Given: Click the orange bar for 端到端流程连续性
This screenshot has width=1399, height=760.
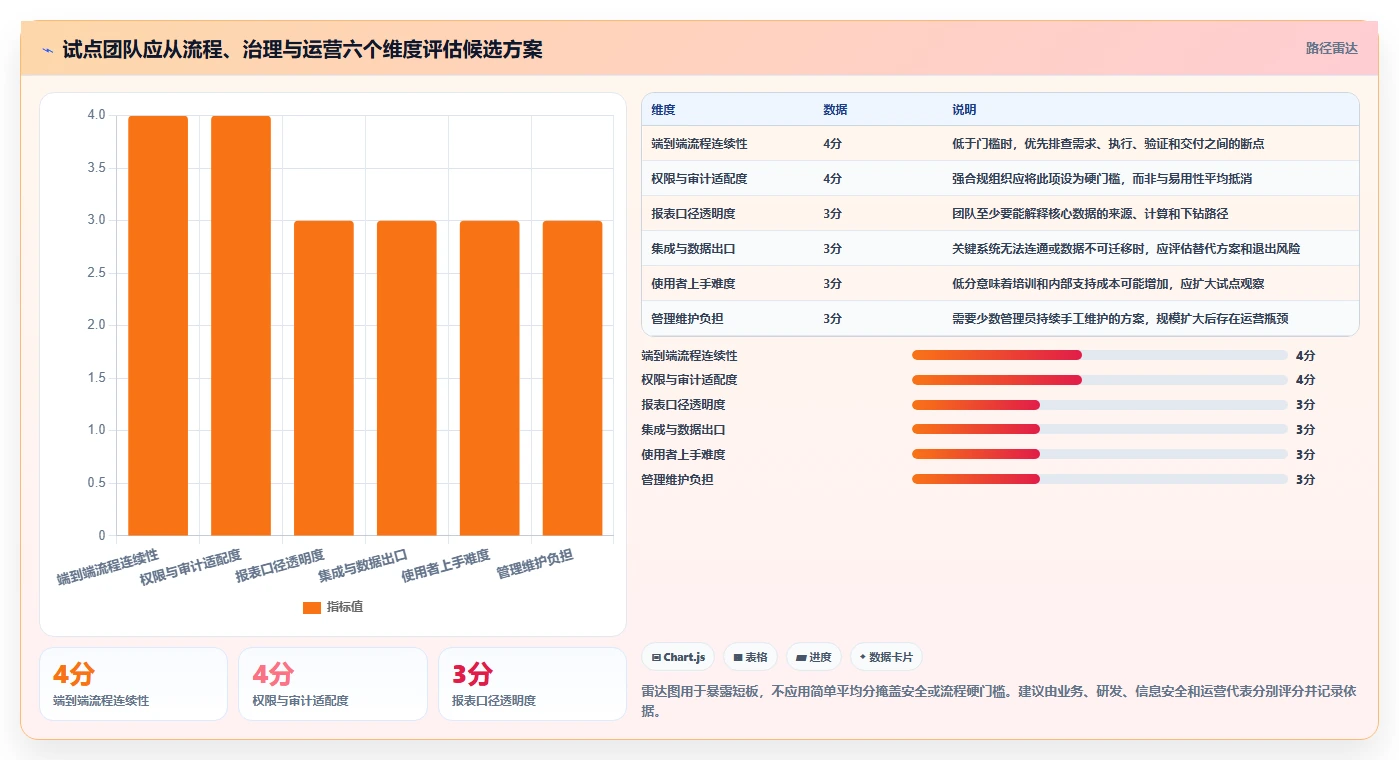Looking at the screenshot, I should point(158,325).
